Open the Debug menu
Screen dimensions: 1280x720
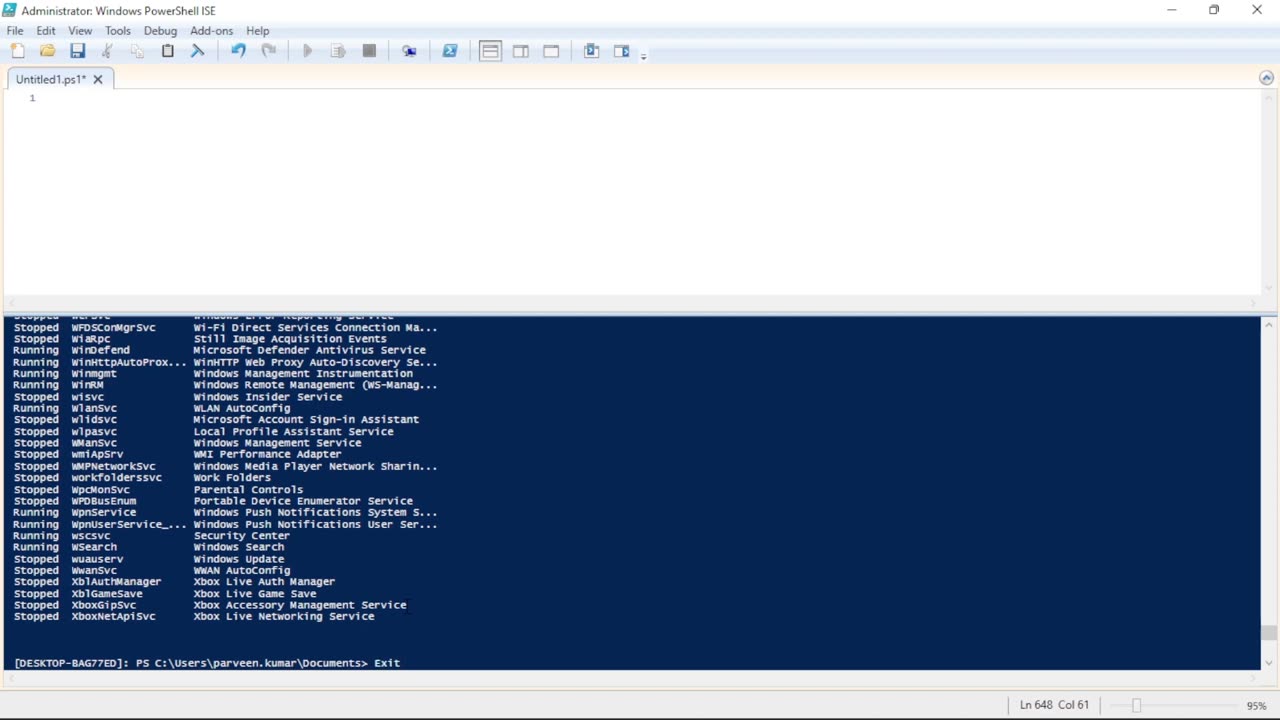(x=160, y=31)
